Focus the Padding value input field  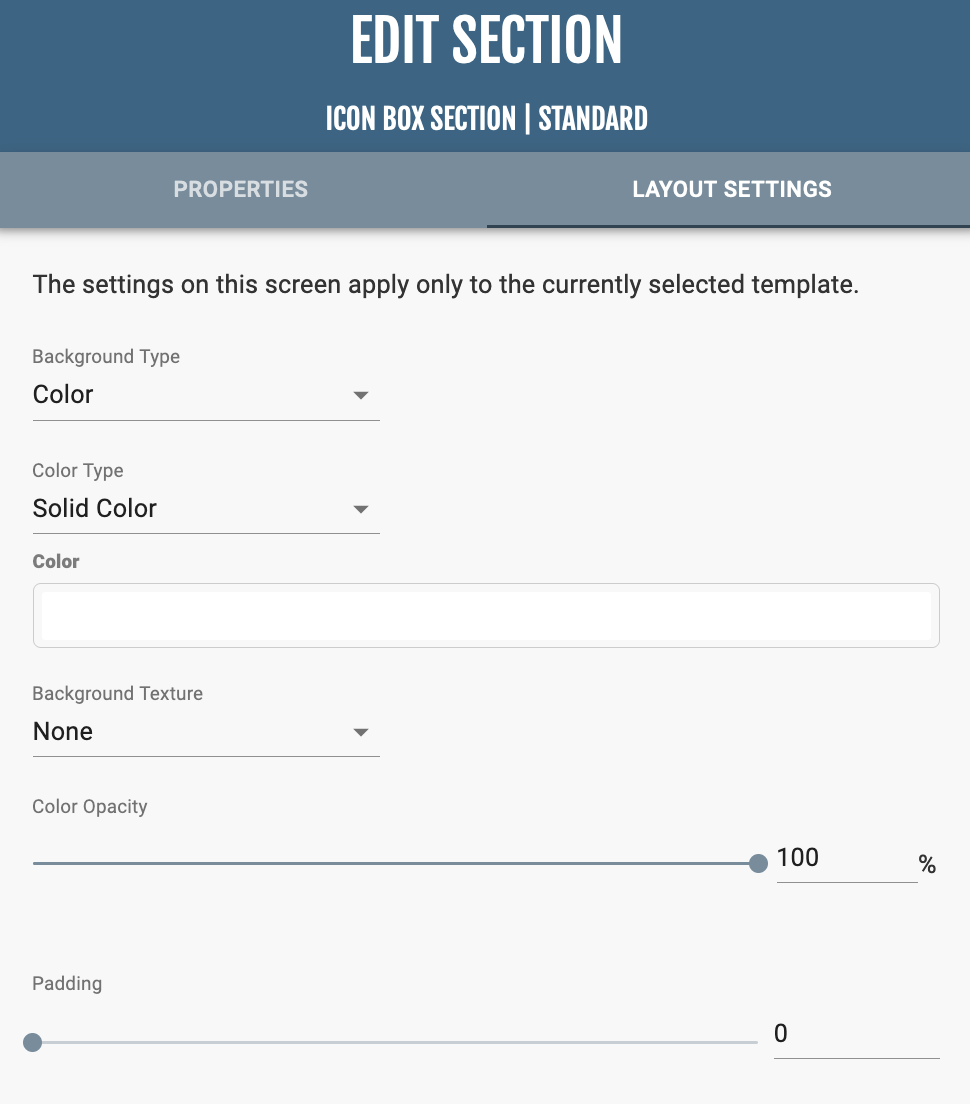(x=855, y=1034)
